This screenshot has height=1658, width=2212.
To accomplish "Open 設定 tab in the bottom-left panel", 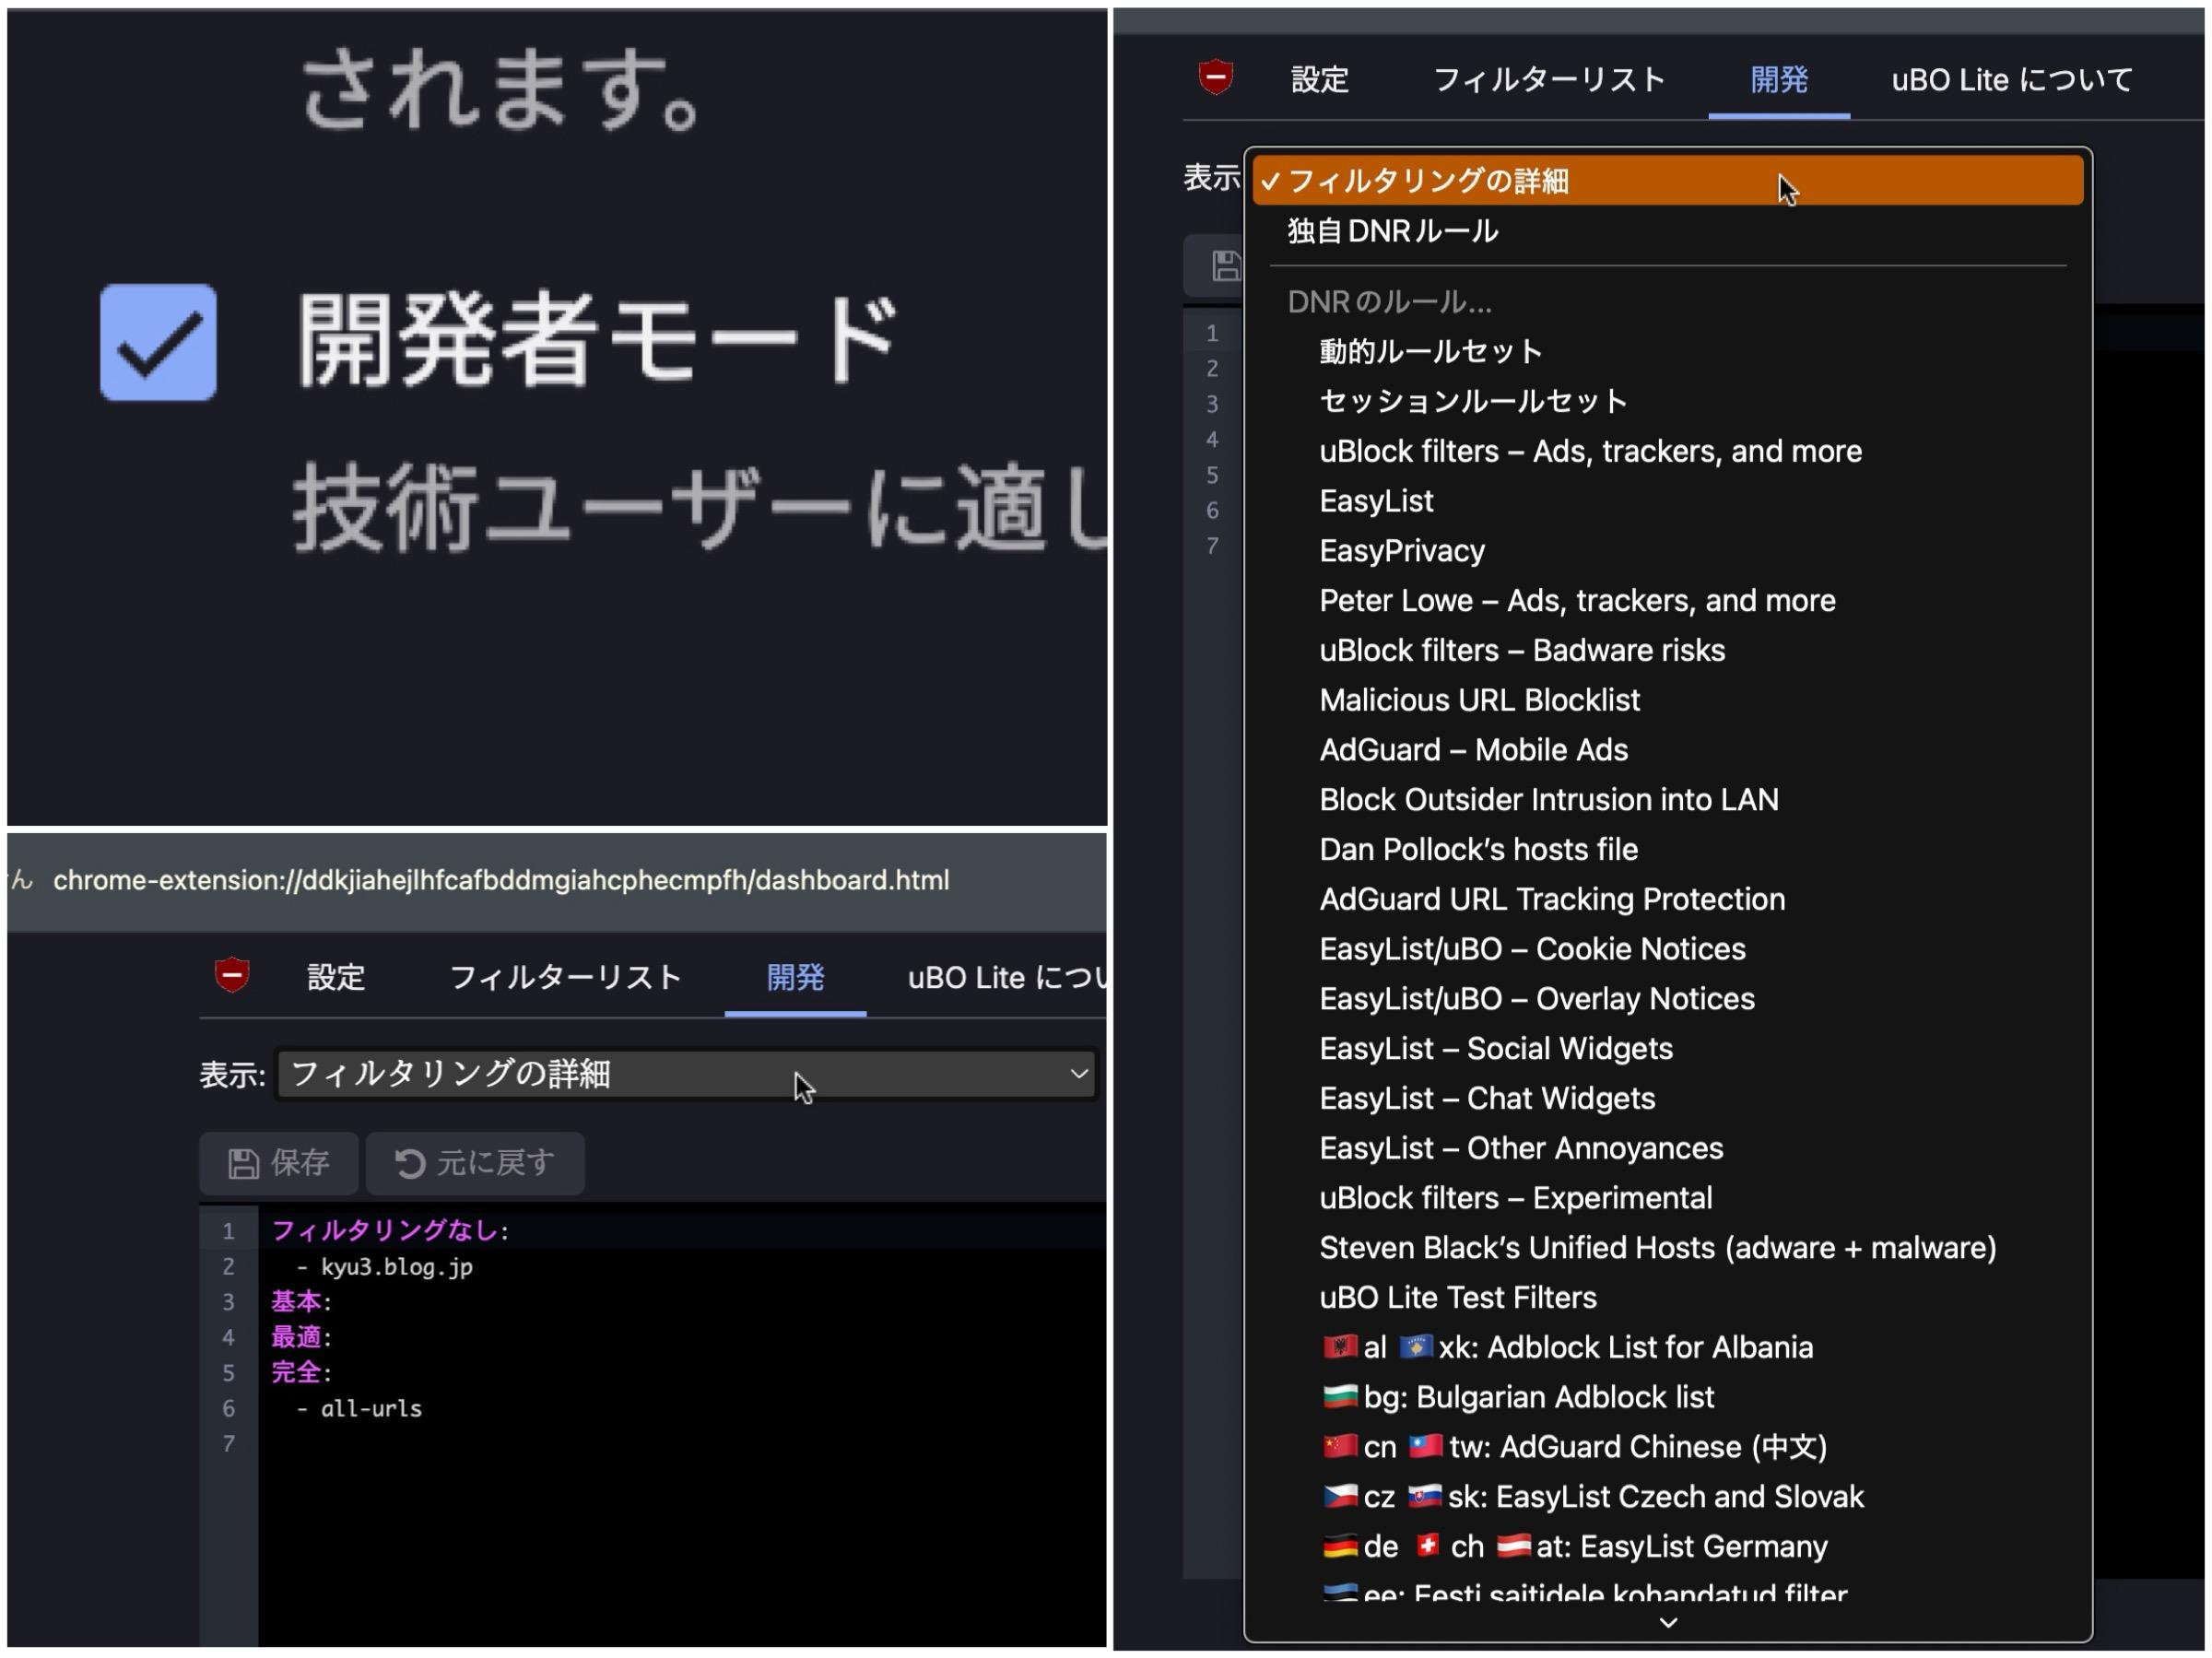I will (336, 977).
